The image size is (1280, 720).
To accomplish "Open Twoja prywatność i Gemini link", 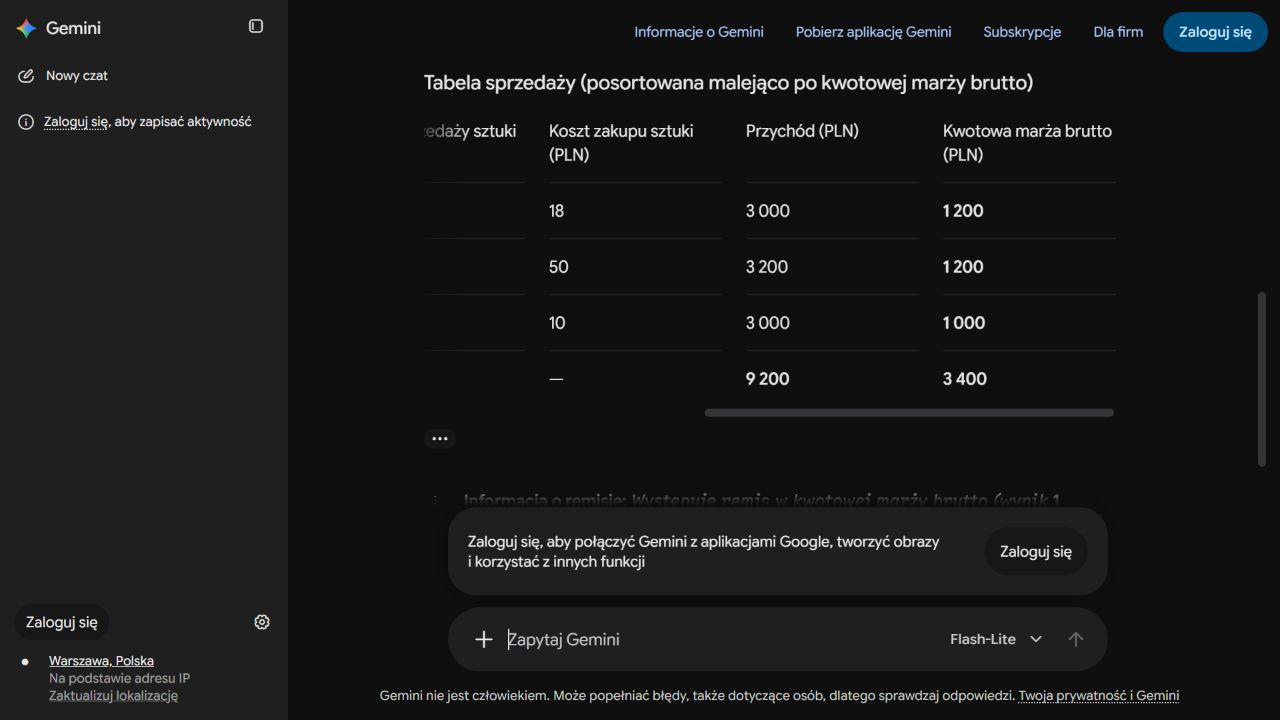I will pos(1099,696).
